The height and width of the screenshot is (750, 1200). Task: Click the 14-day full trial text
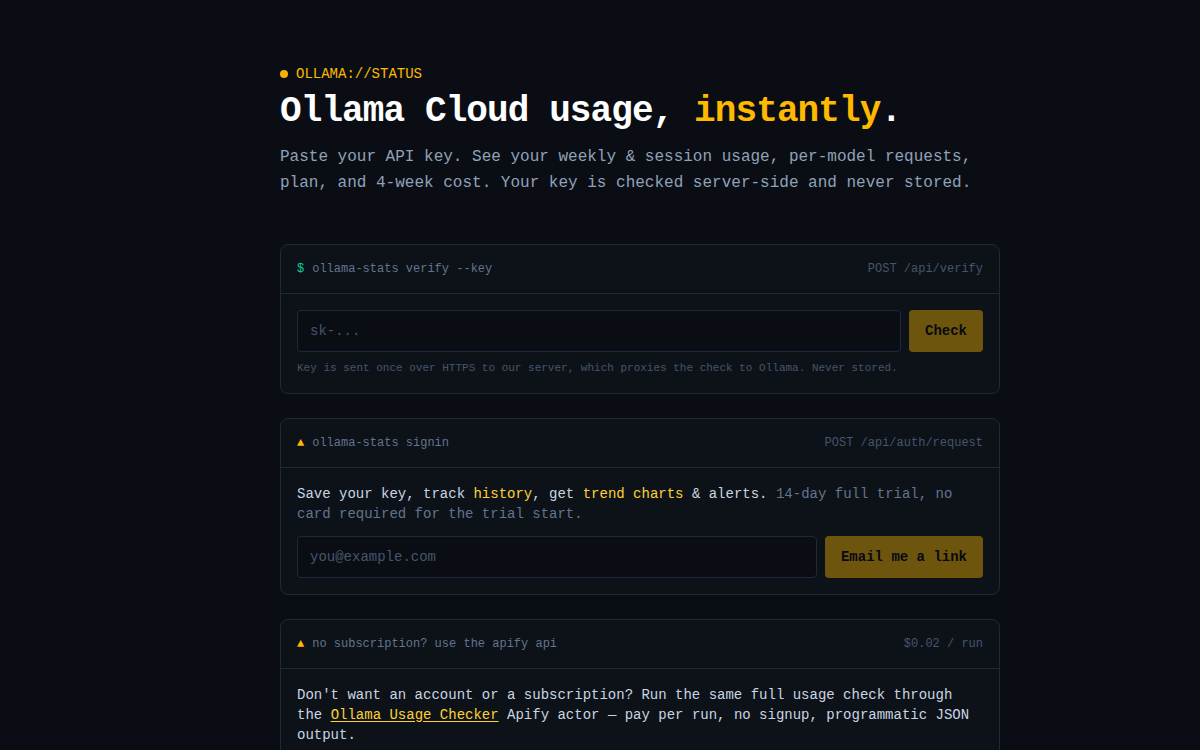[625, 503]
